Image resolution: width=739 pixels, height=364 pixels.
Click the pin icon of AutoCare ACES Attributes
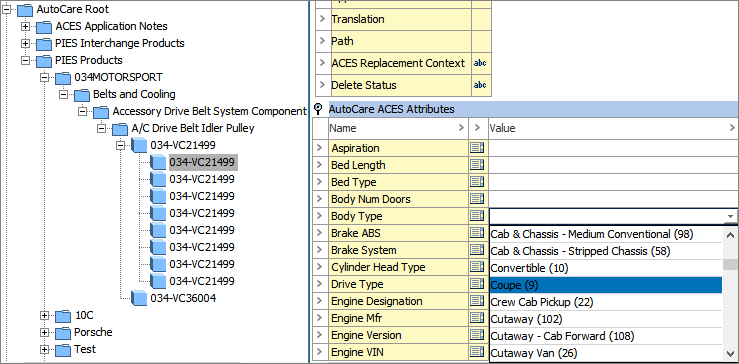(x=318, y=109)
